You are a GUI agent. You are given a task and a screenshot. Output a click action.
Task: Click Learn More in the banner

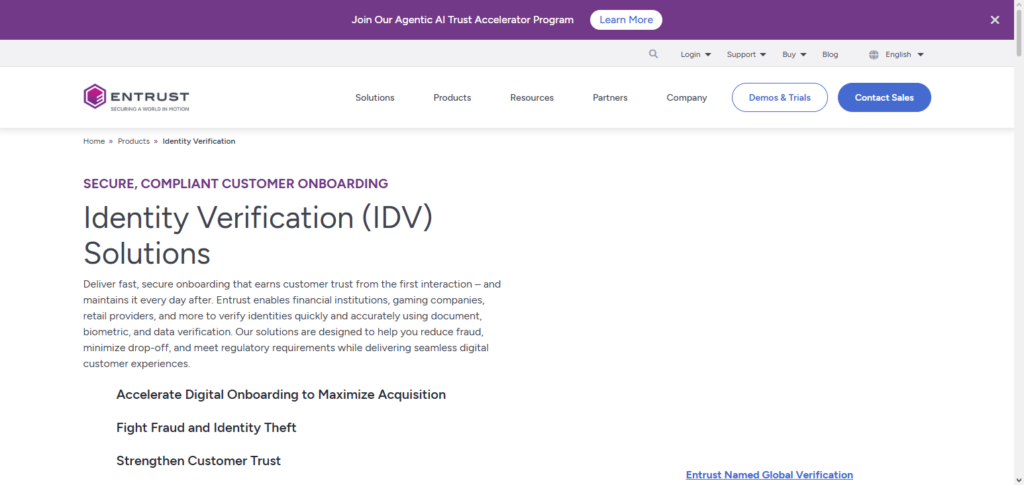(x=626, y=20)
